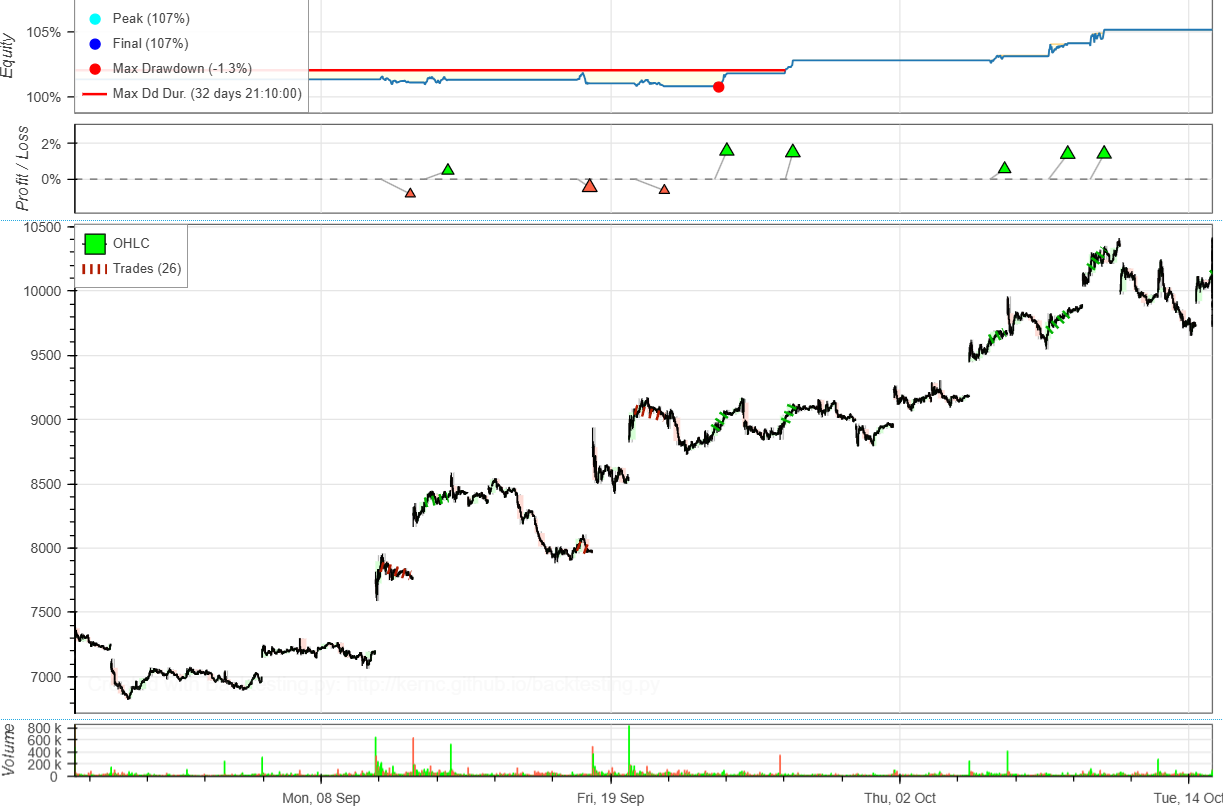Image resolution: width=1223 pixels, height=810 pixels.
Task: Click the leftmost green profit triangle marker
Action: 448,170
